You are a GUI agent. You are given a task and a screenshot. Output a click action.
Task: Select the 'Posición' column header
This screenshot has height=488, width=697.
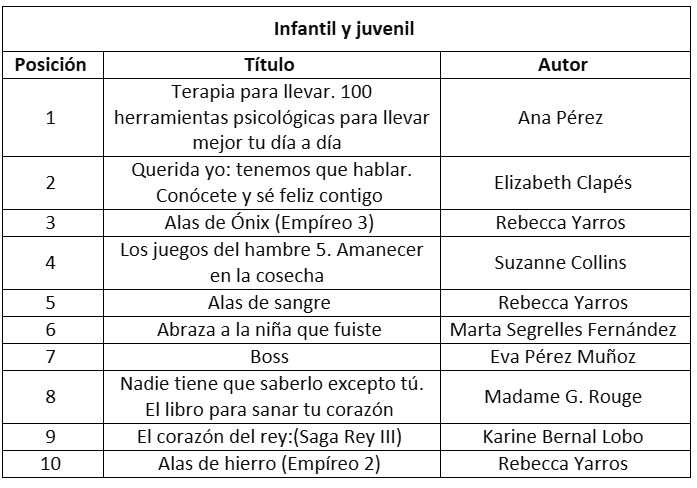tap(50, 65)
